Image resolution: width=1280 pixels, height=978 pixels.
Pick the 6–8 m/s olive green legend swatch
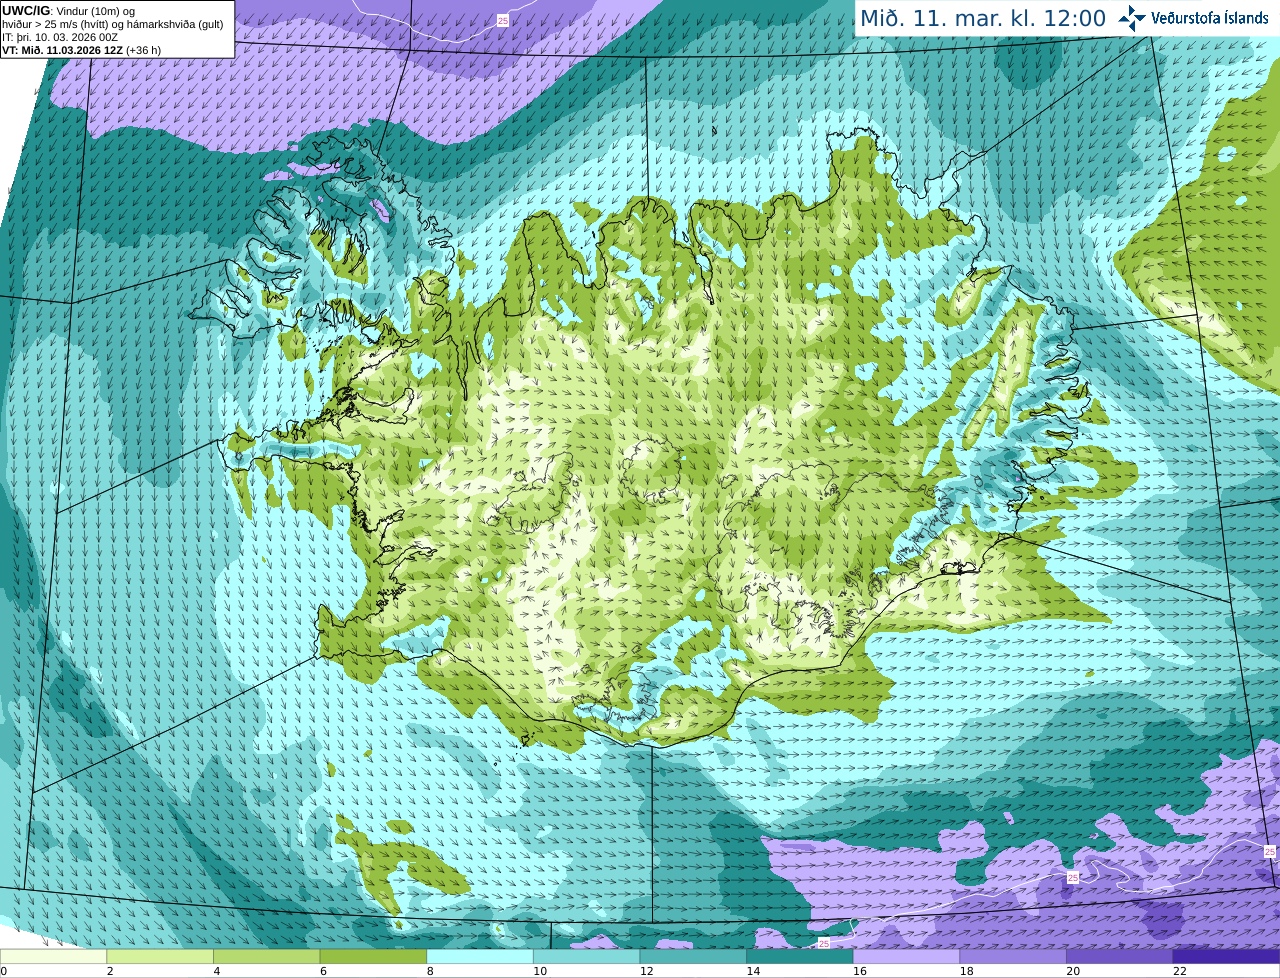(373, 956)
